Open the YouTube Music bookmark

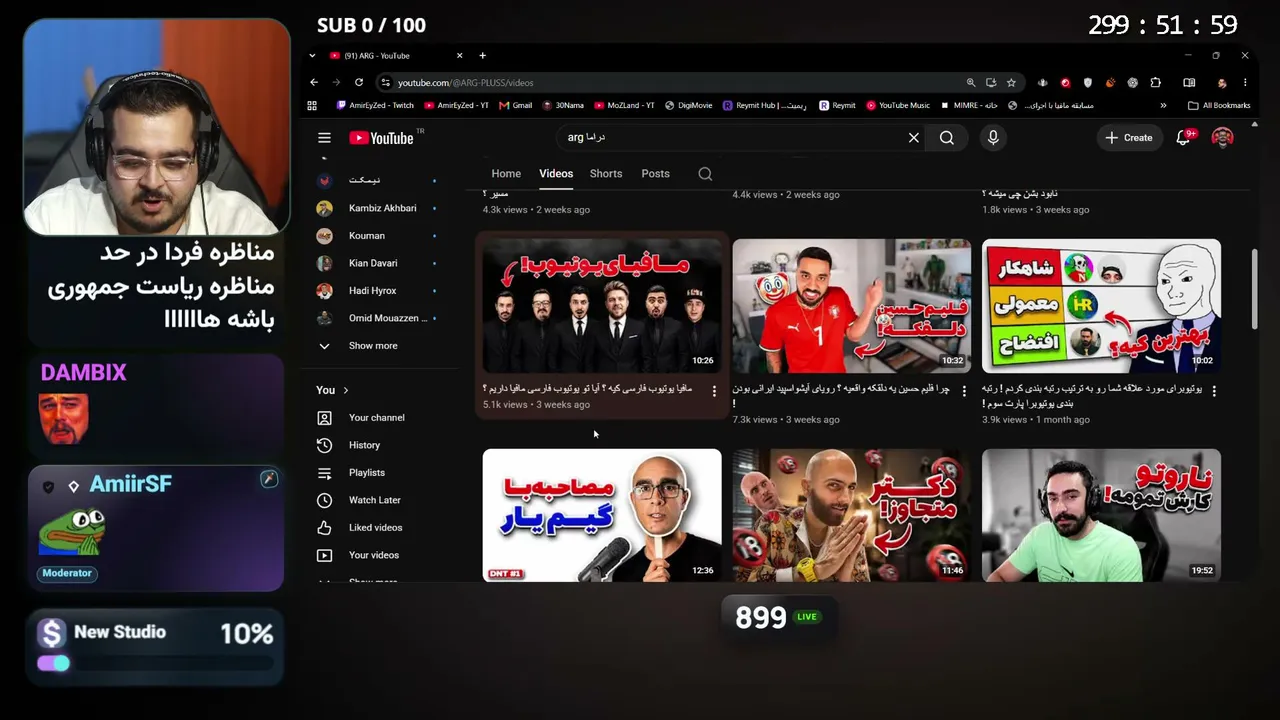[898, 105]
